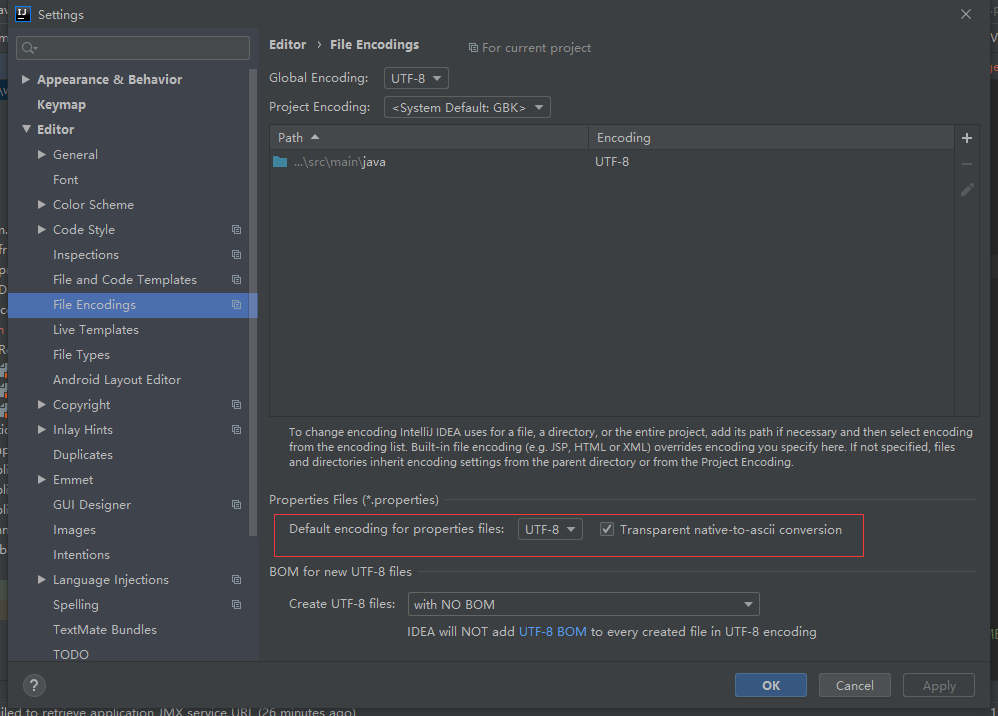998x716 pixels.
Task: Open Android Layout Editor settings
Action: pos(116,379)
